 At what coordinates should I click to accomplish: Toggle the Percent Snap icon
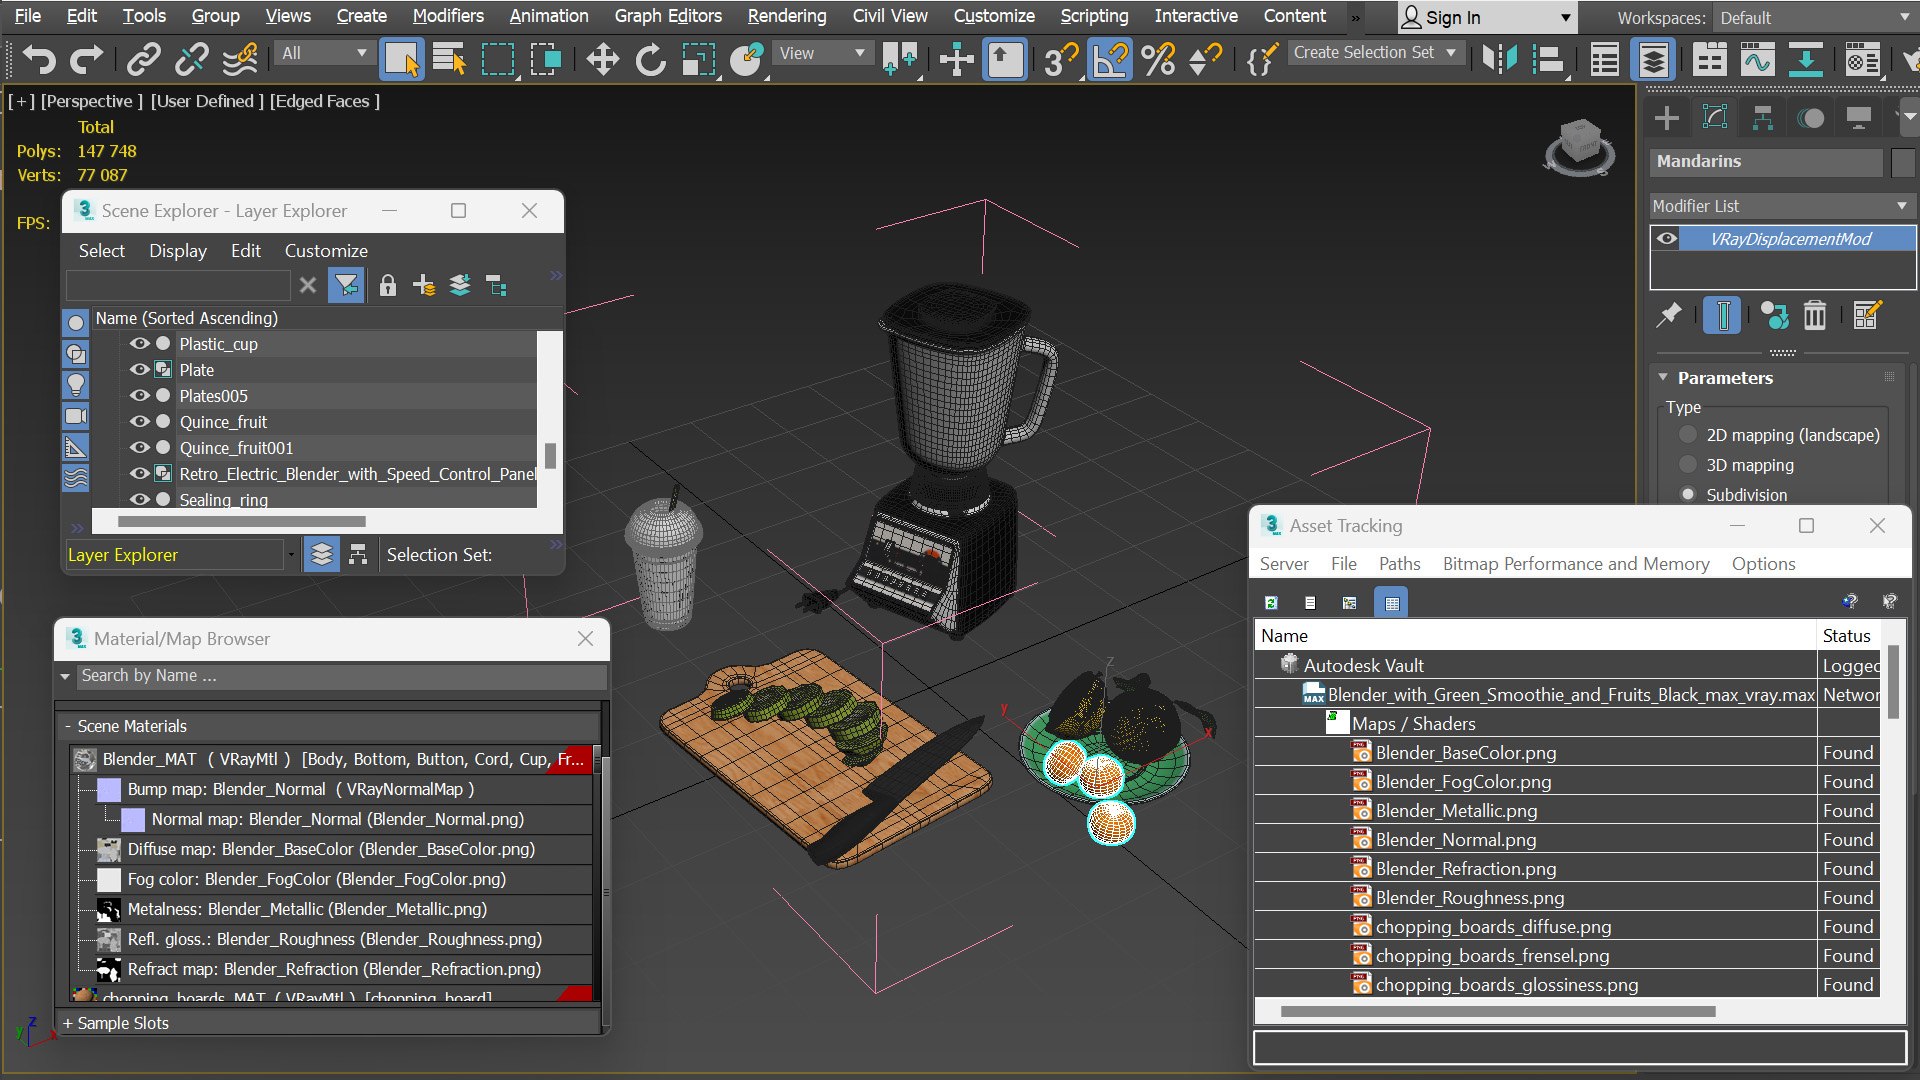(1158, 60)
